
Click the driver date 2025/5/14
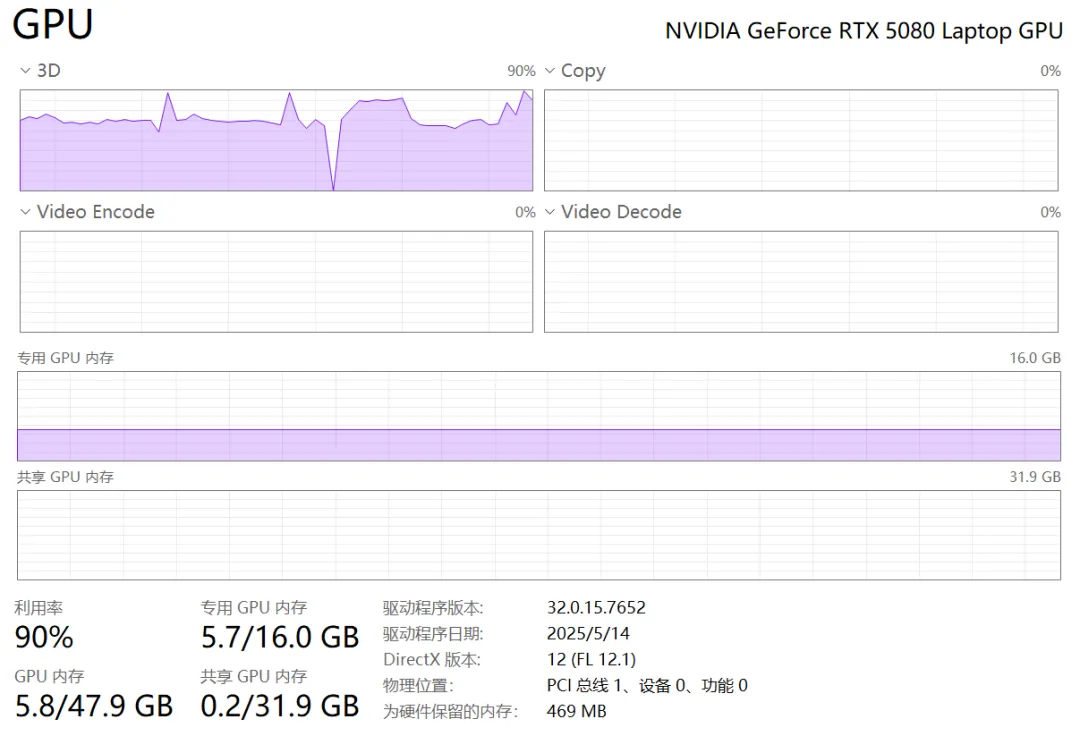pyautogui.click(x=588, y=633)
